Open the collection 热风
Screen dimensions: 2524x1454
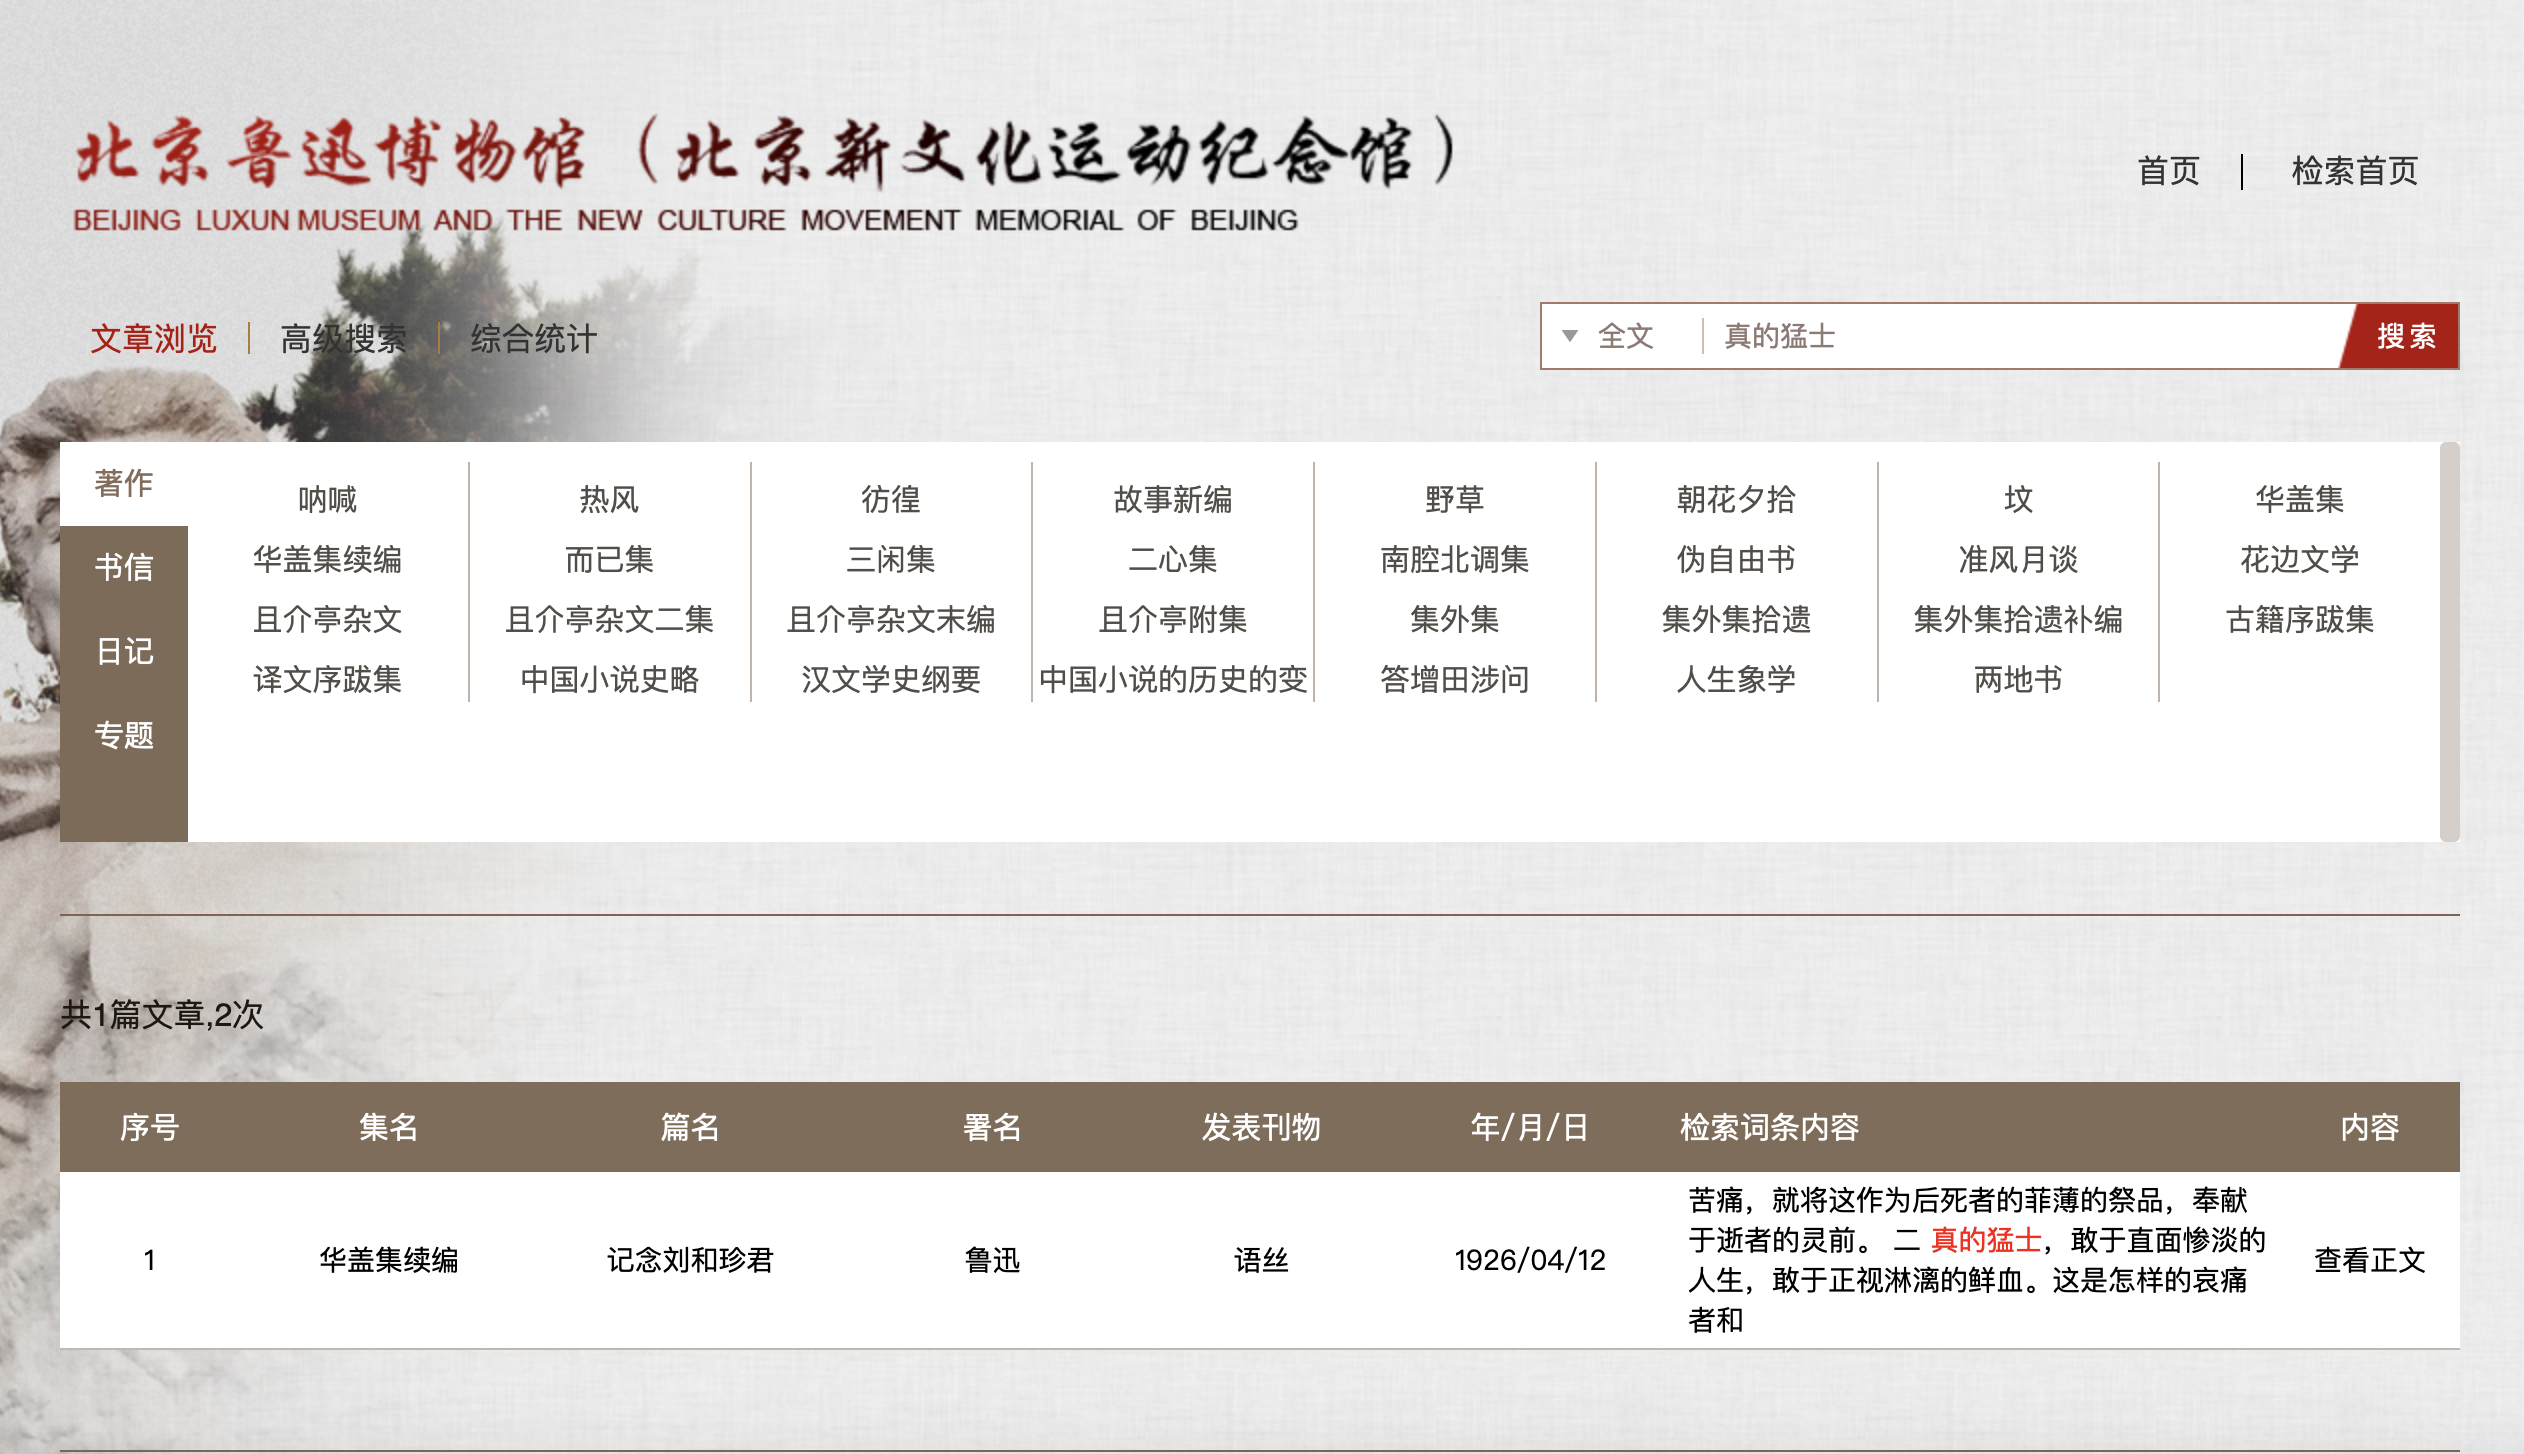pos(609,499)
